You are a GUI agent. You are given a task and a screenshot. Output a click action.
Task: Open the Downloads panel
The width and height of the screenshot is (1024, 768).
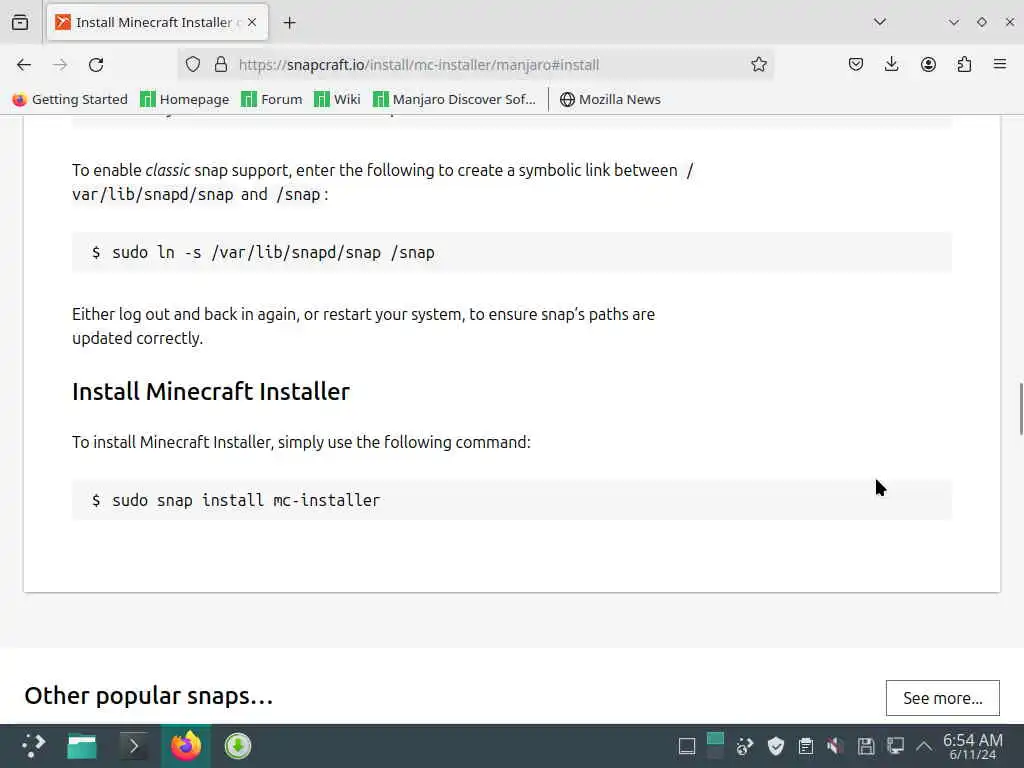coord(891,64)
